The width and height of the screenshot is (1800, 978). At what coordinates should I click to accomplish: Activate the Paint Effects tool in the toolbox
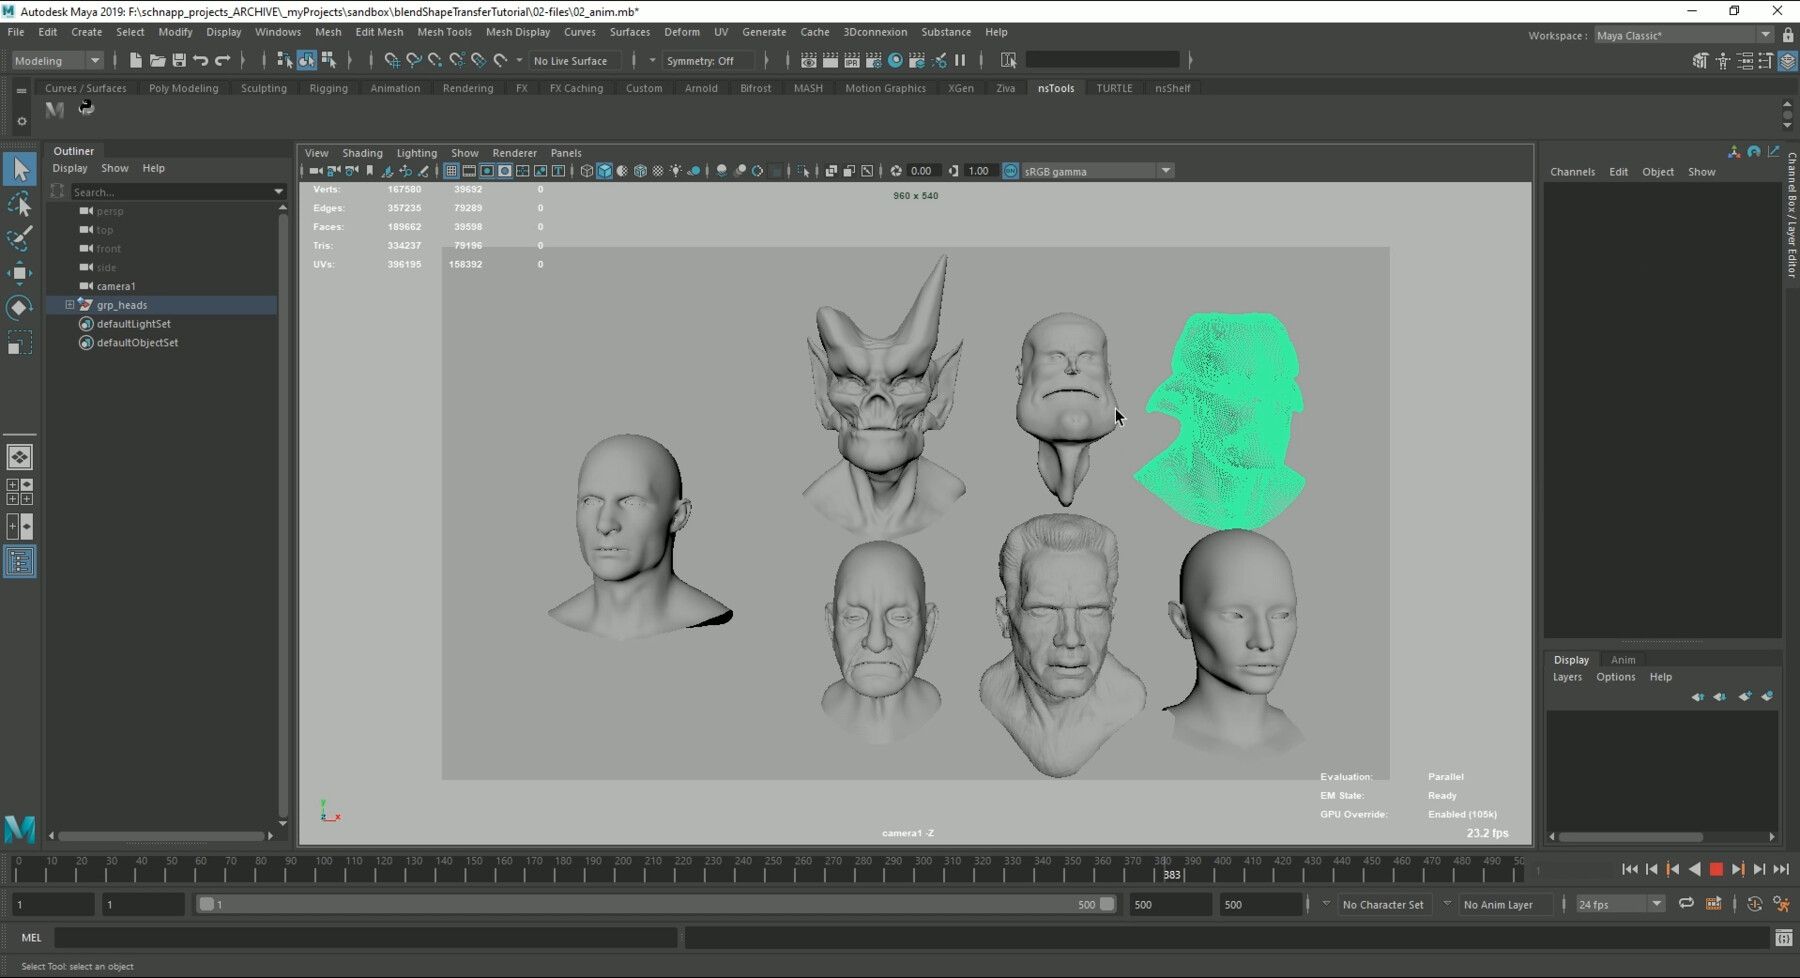20,238
